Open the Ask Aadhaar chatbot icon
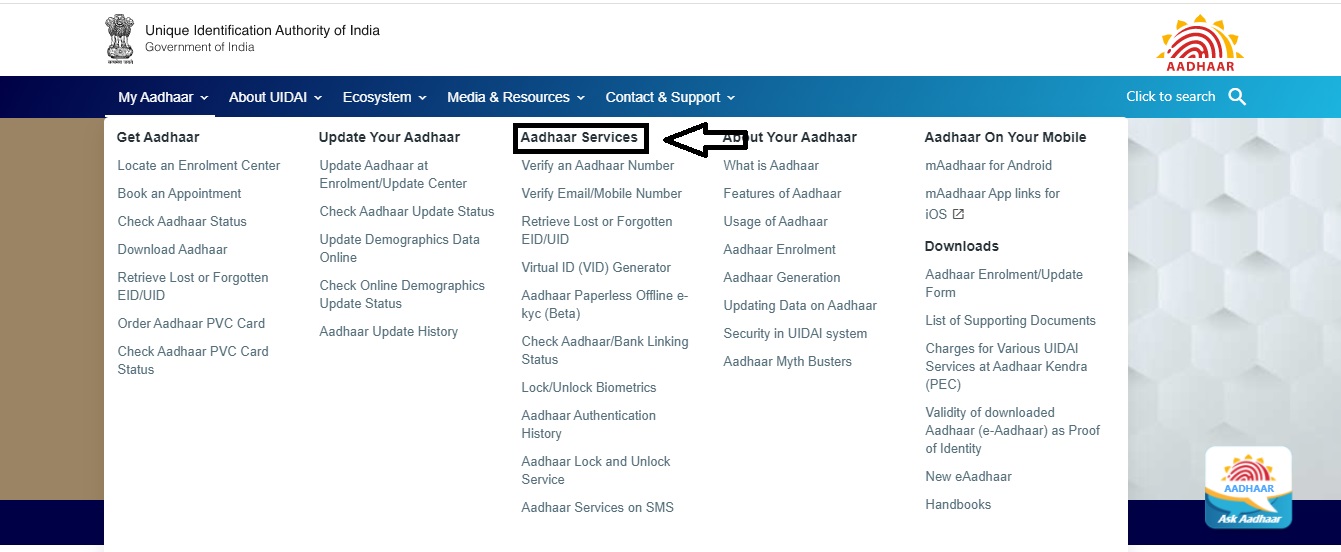Image resolution: width=1341 pixels, height=552 pixels. (x=1248, y=487)
